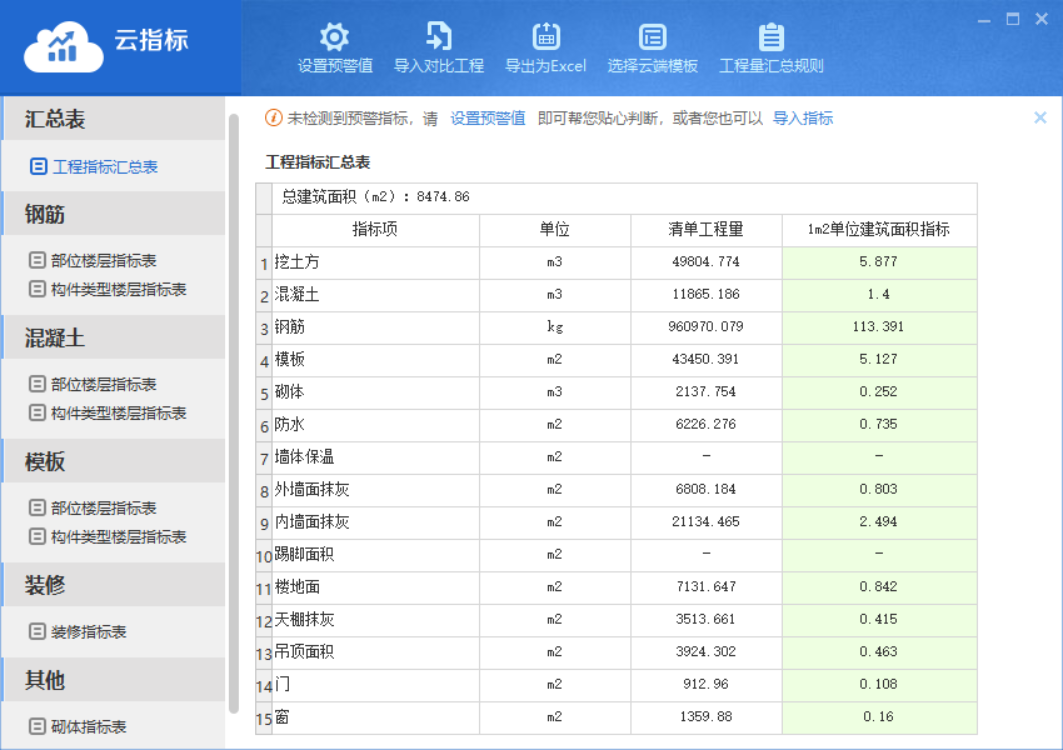Click the kg unit cell for 钢筋

555,328
